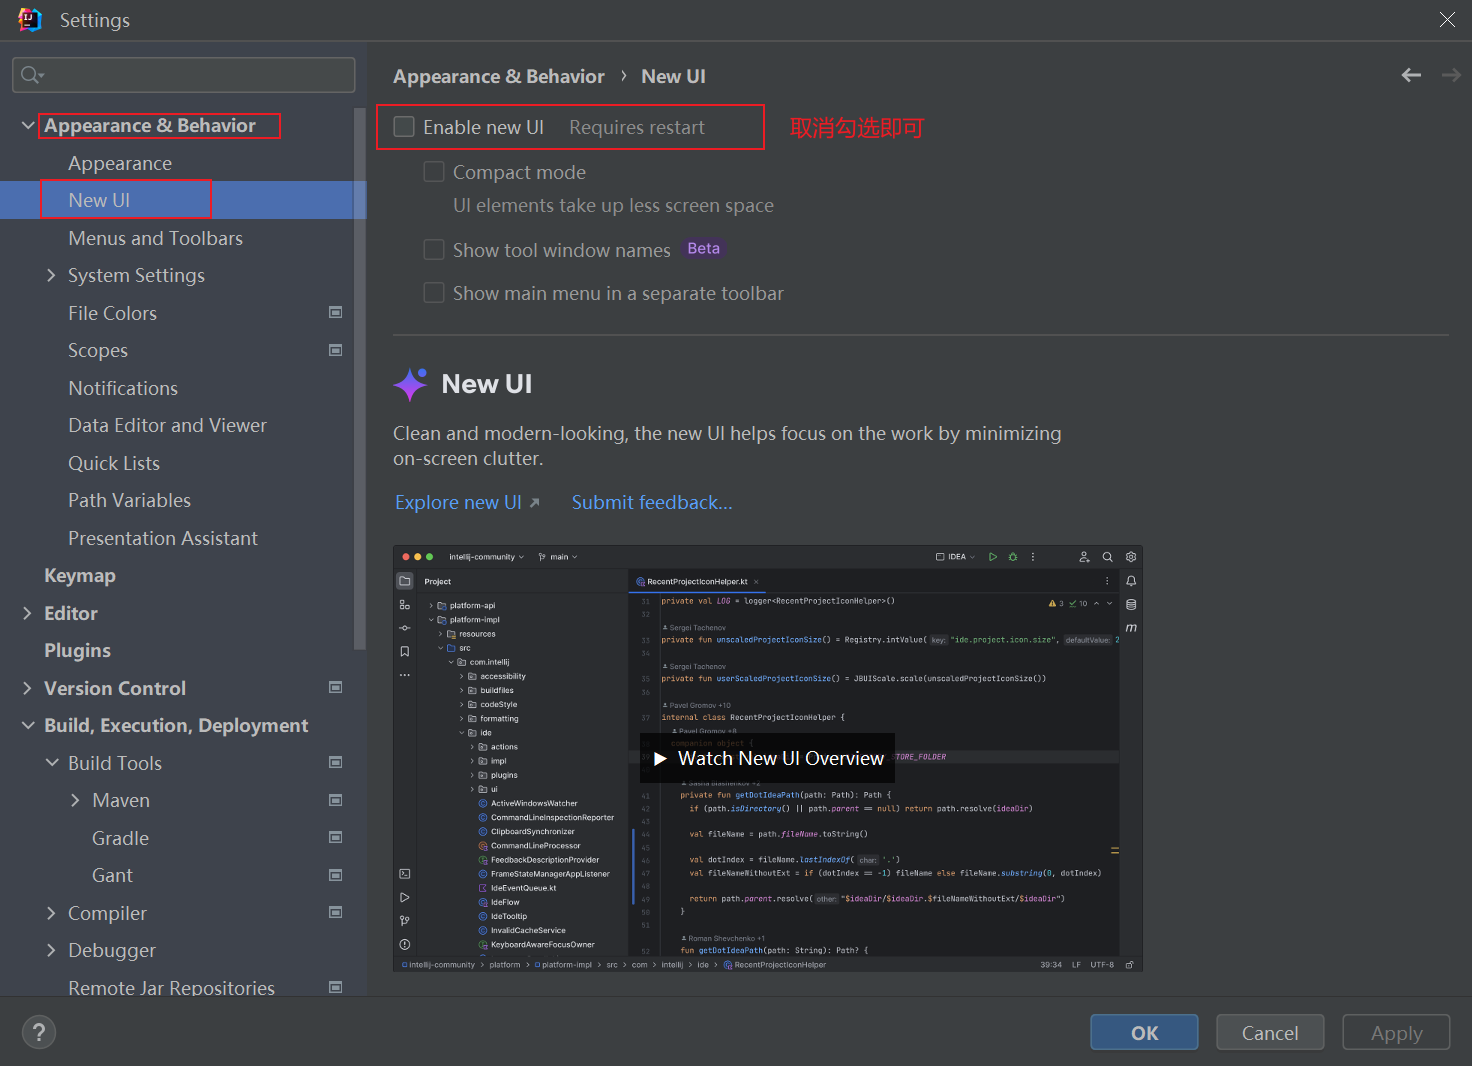Expand the System Settings node
This screenshot has height=1066, width=1472.
click(51, 275)
